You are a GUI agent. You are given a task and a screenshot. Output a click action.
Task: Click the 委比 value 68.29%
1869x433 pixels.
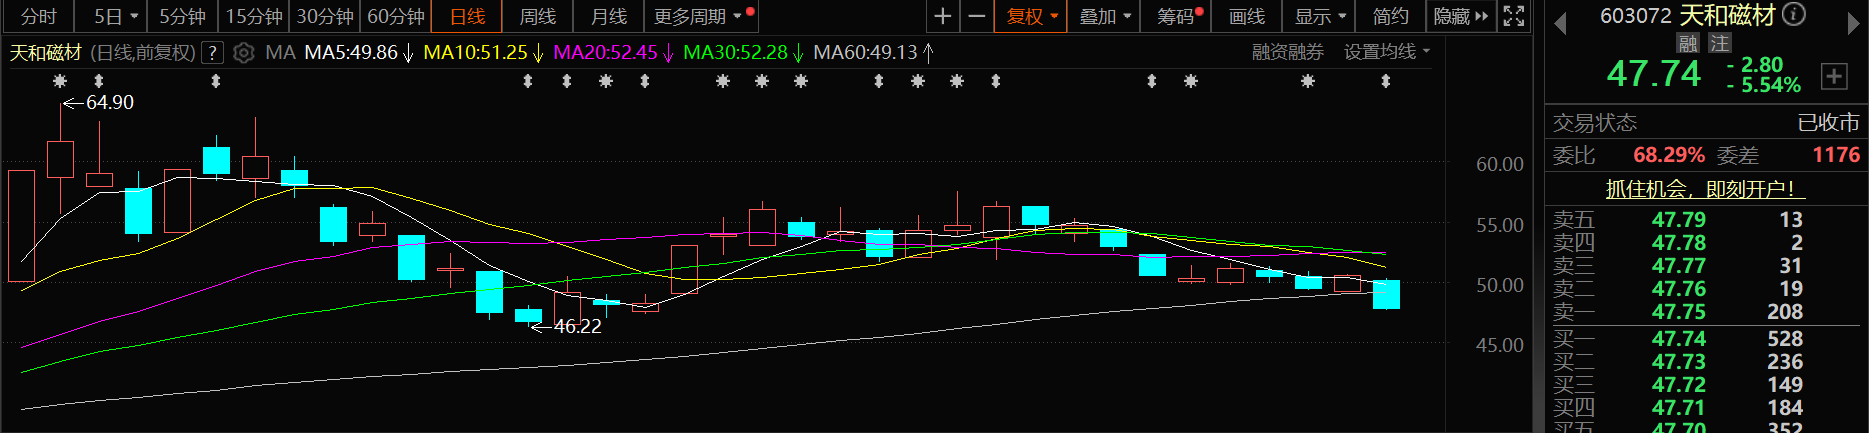pos(1669,155)
